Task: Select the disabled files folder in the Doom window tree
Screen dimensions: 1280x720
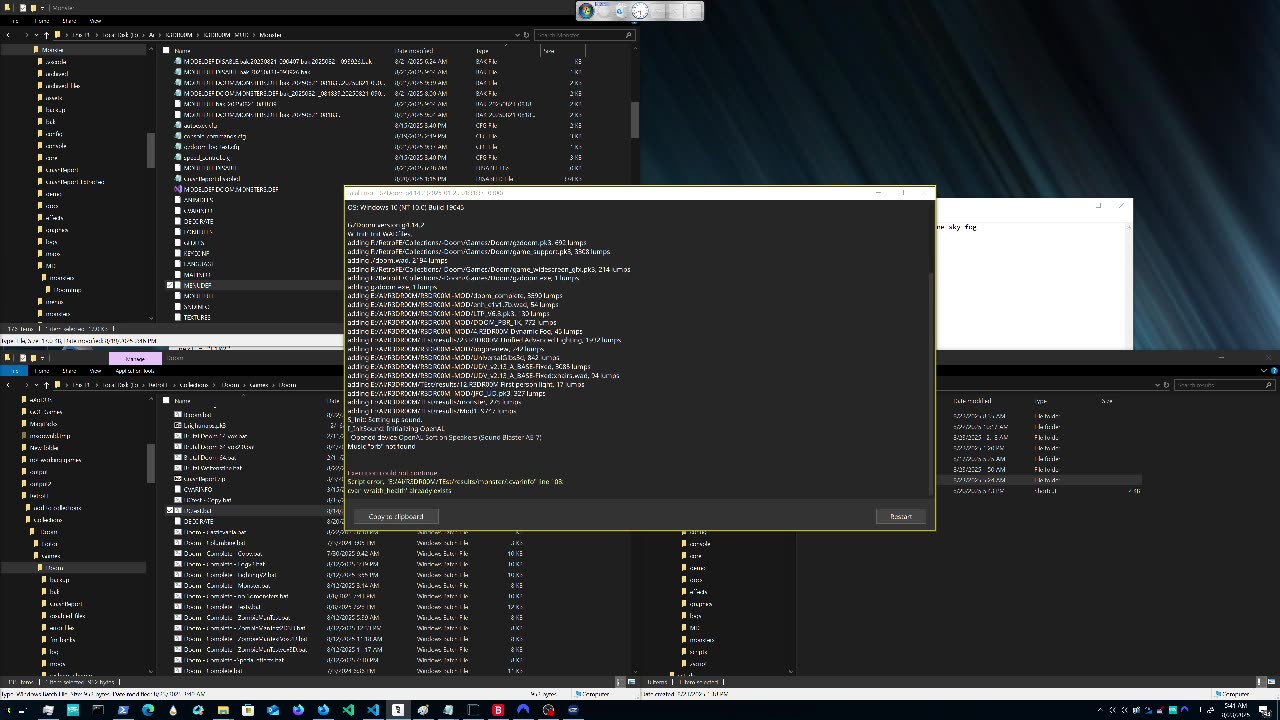Action: coord(66,615)
